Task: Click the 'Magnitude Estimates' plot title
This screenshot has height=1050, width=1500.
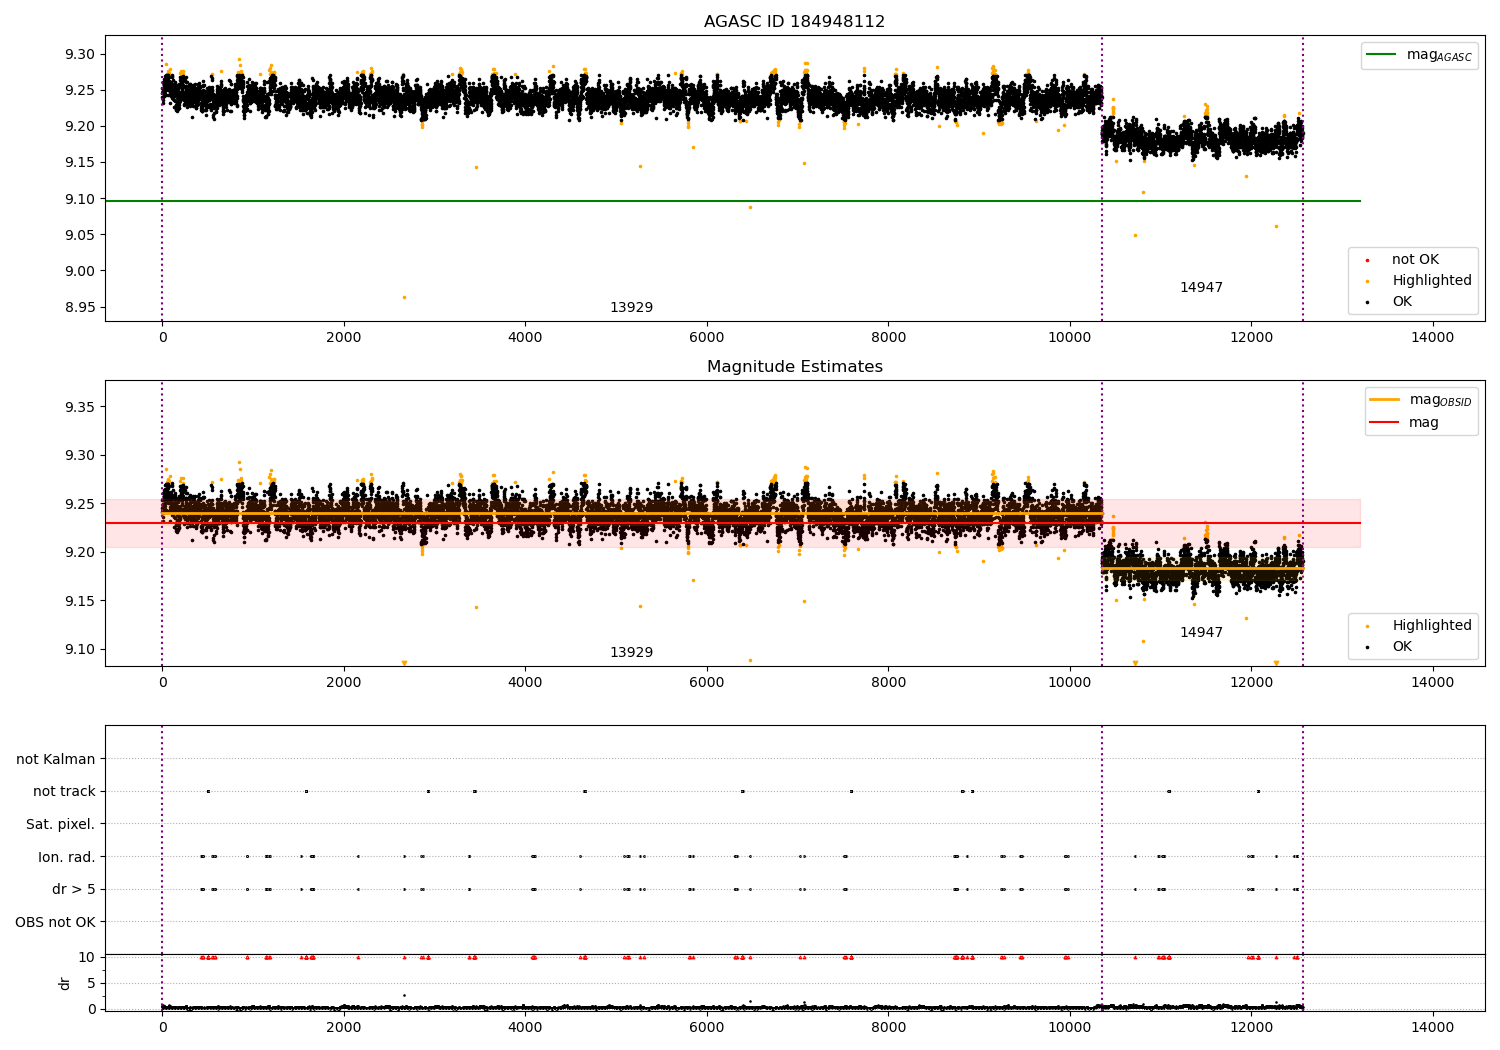Action: coord(794,367)
